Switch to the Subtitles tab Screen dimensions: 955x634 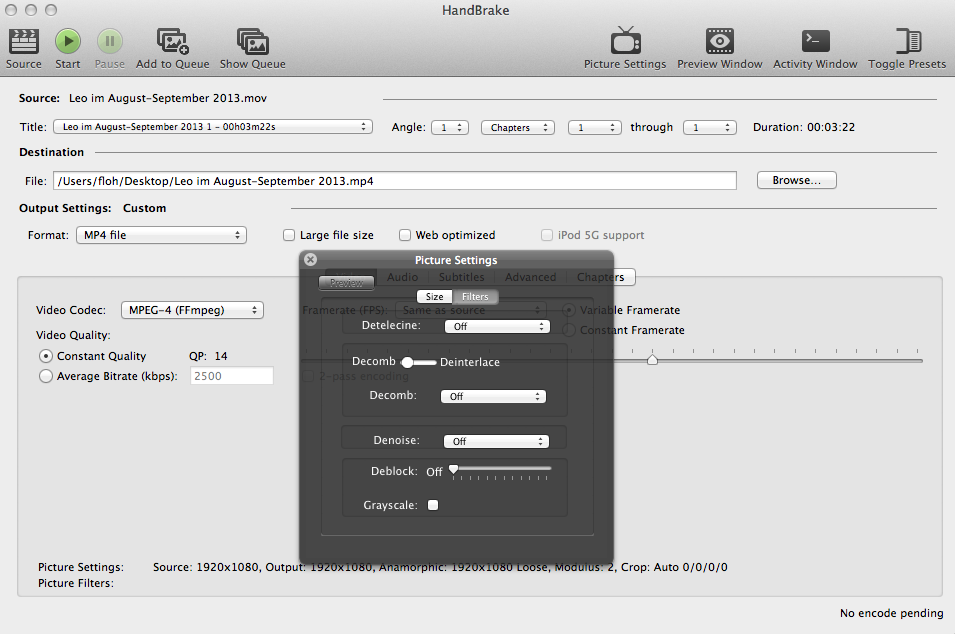(x=461, y=277)
